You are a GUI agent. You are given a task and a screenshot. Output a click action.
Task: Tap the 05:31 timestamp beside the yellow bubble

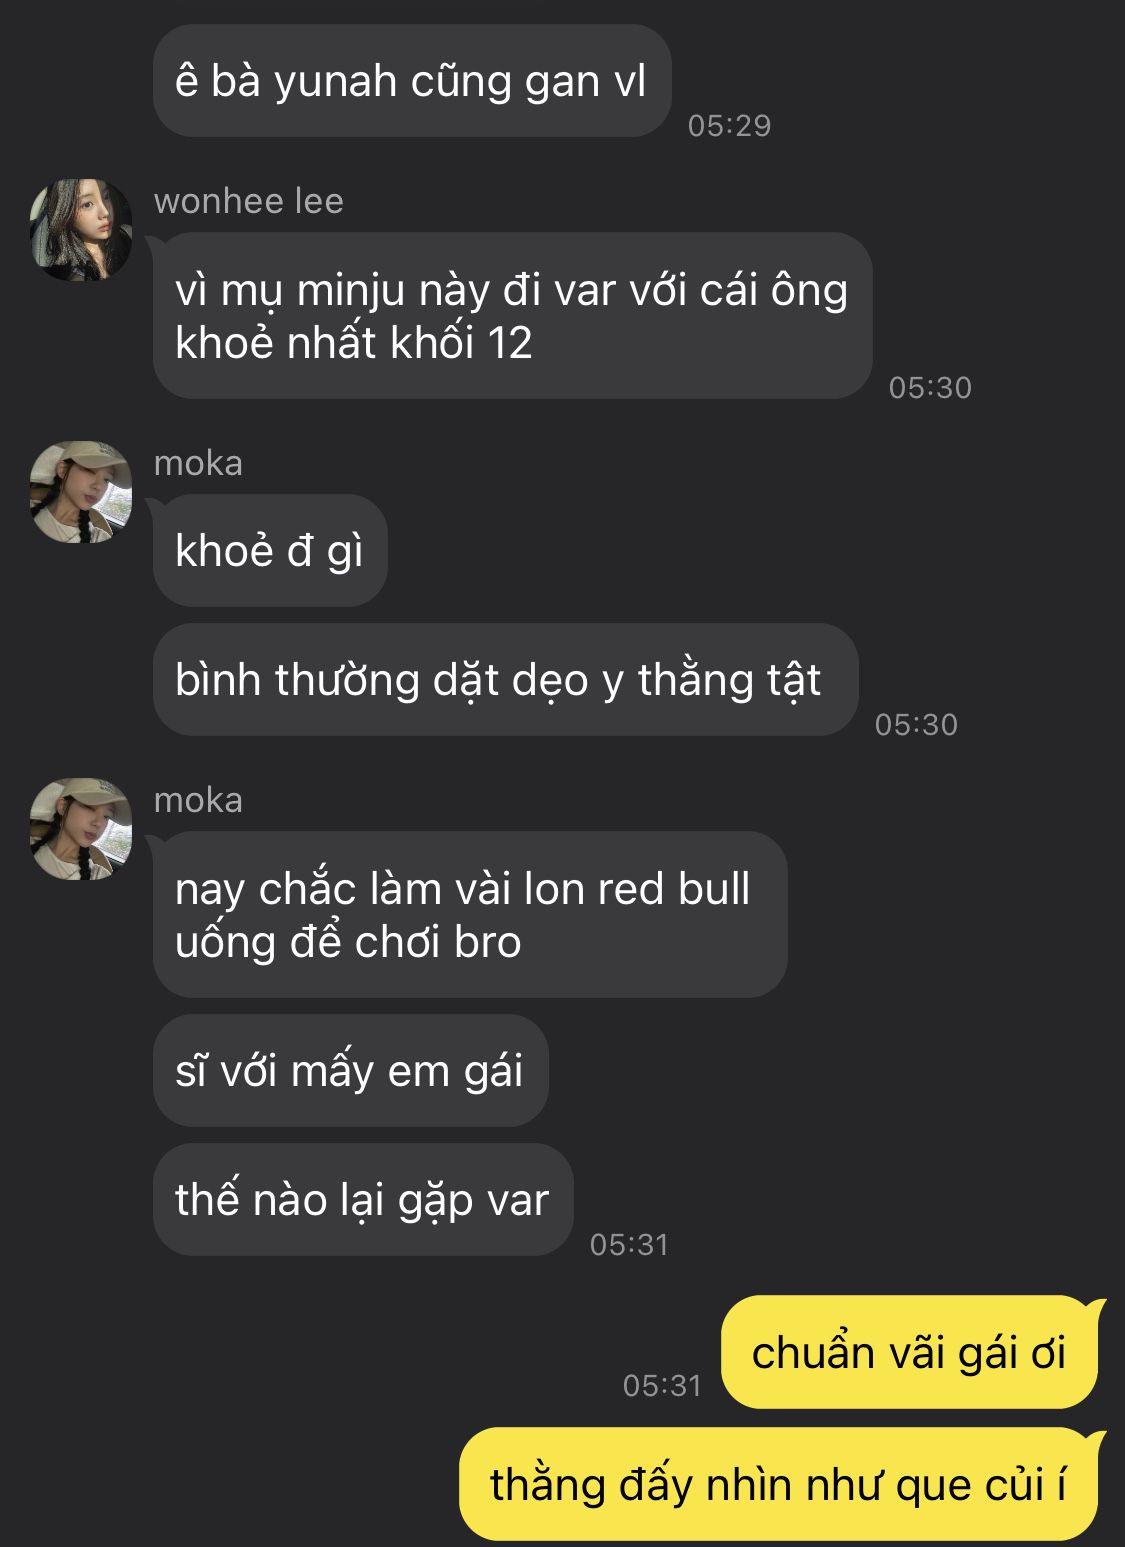coord(662,1385)
